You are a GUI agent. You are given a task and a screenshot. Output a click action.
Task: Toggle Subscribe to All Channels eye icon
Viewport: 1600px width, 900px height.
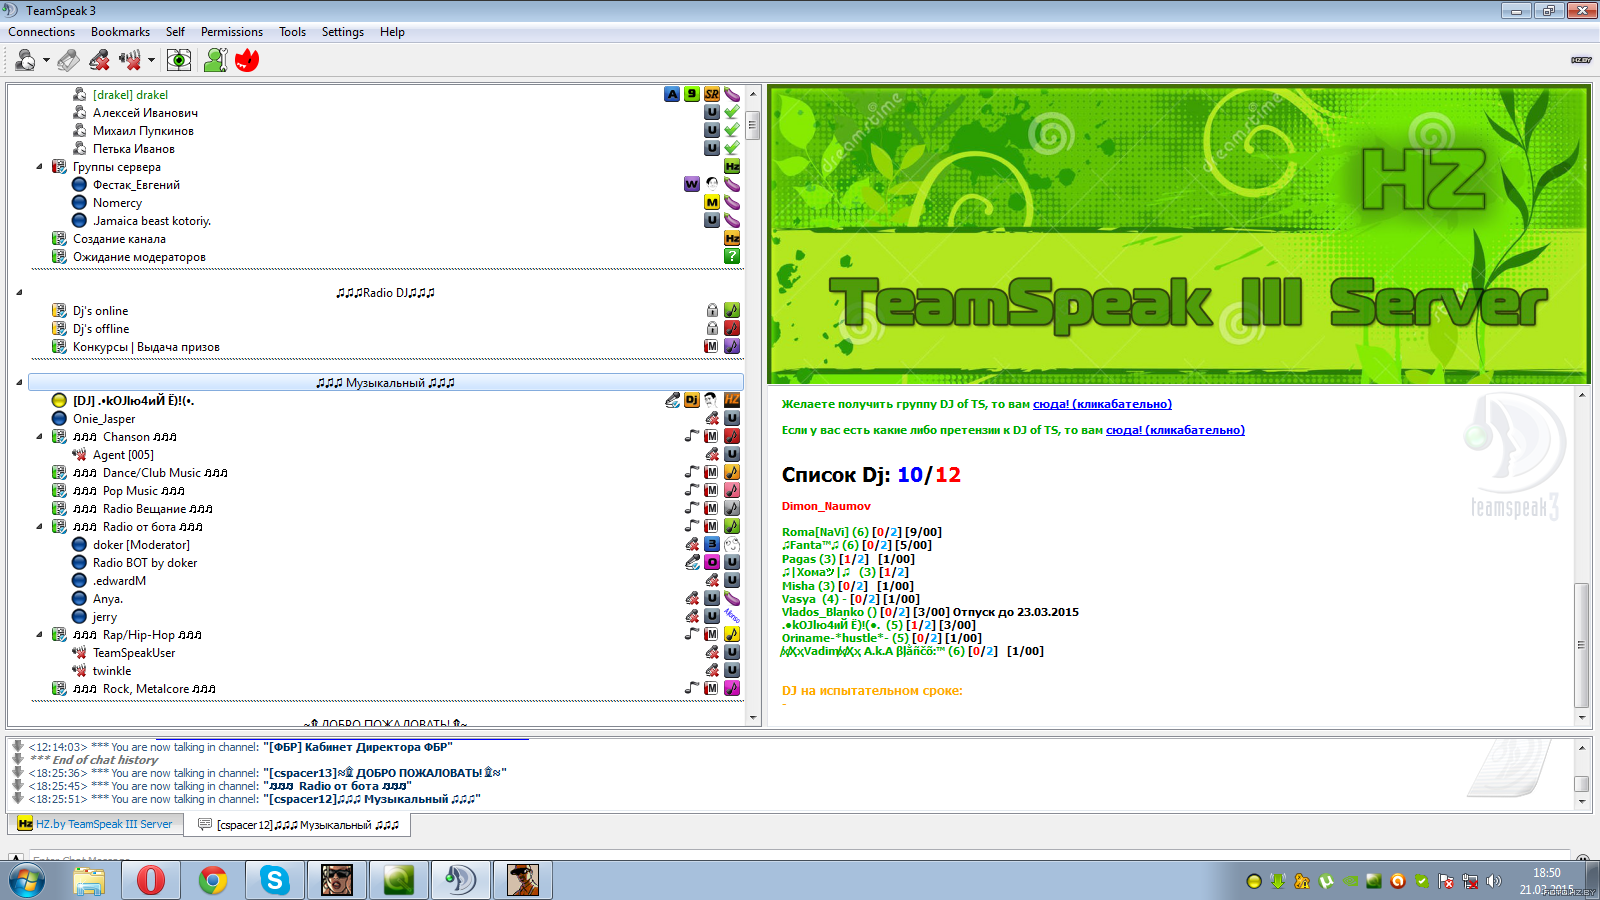pos(179,61)
